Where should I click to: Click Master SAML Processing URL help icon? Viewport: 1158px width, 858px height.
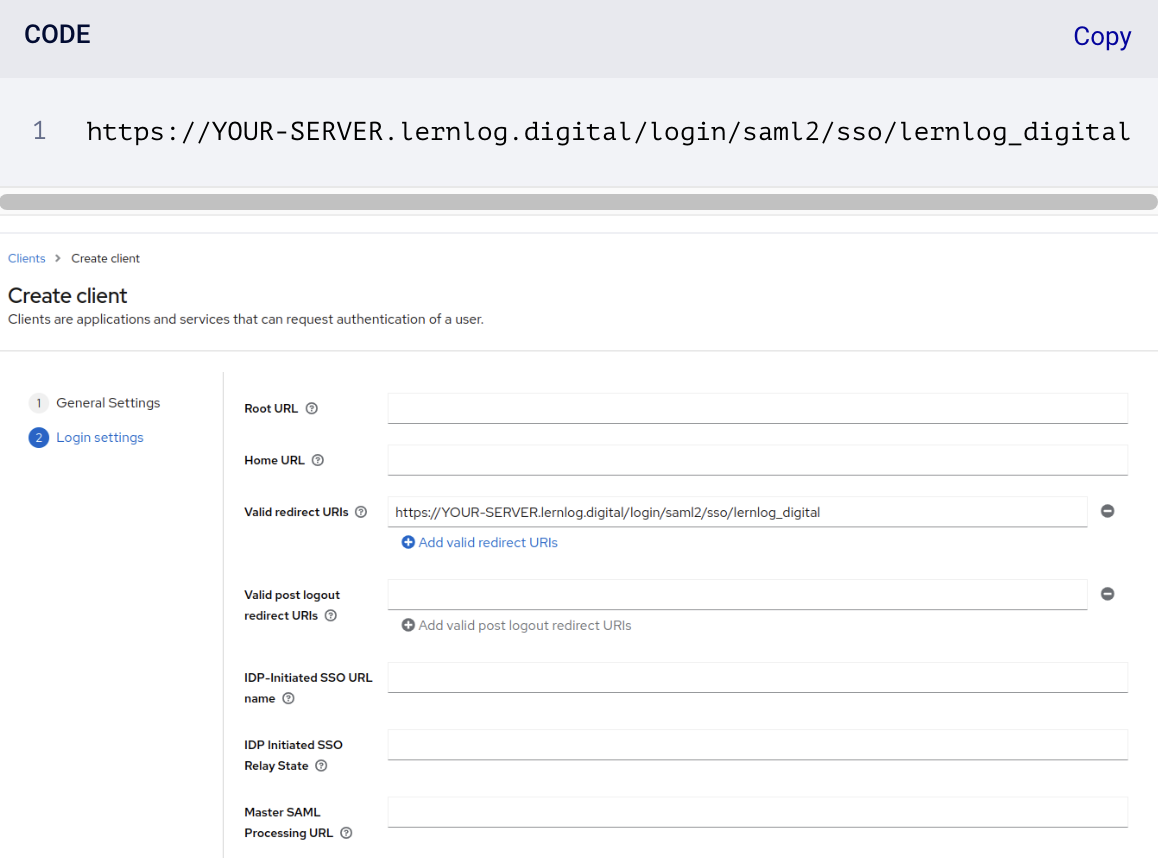(x=346, y=833)
